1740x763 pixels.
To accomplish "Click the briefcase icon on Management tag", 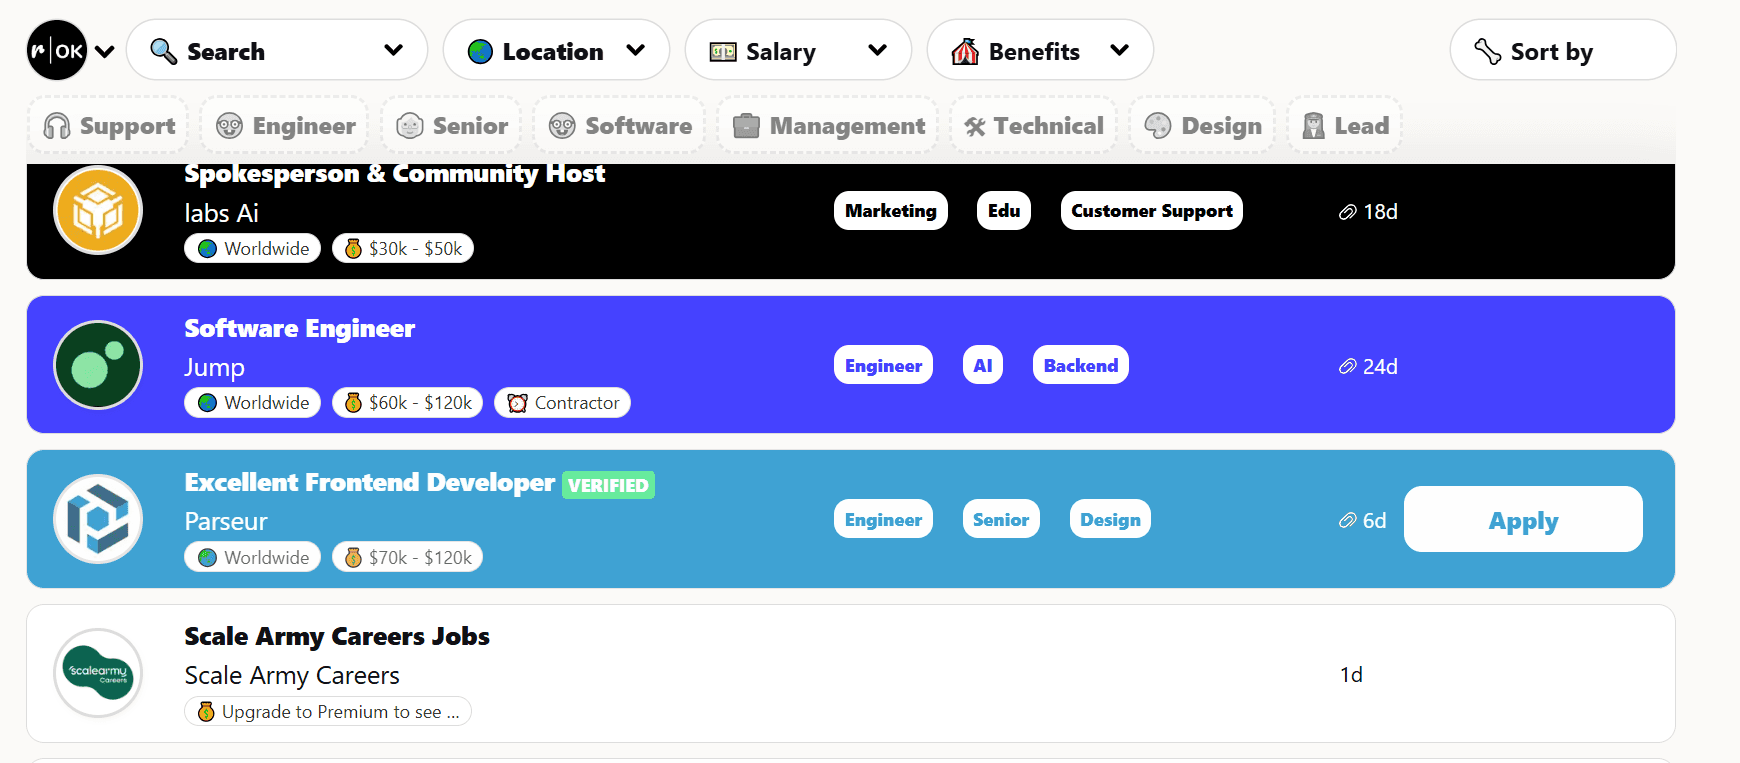I will pos(746,126).
